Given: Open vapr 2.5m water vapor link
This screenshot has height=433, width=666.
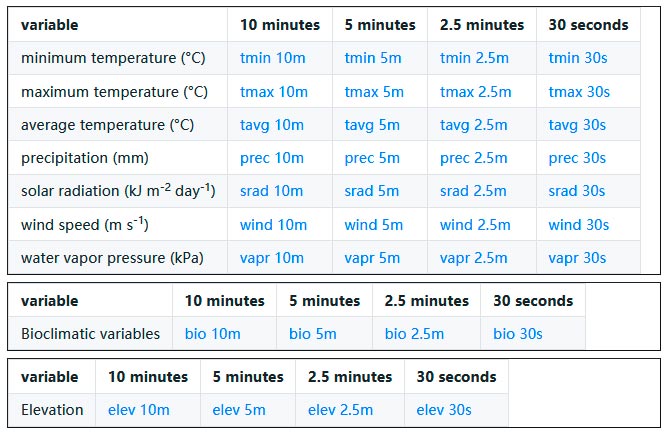Looking at the screenshot, I should pos(474,258).
